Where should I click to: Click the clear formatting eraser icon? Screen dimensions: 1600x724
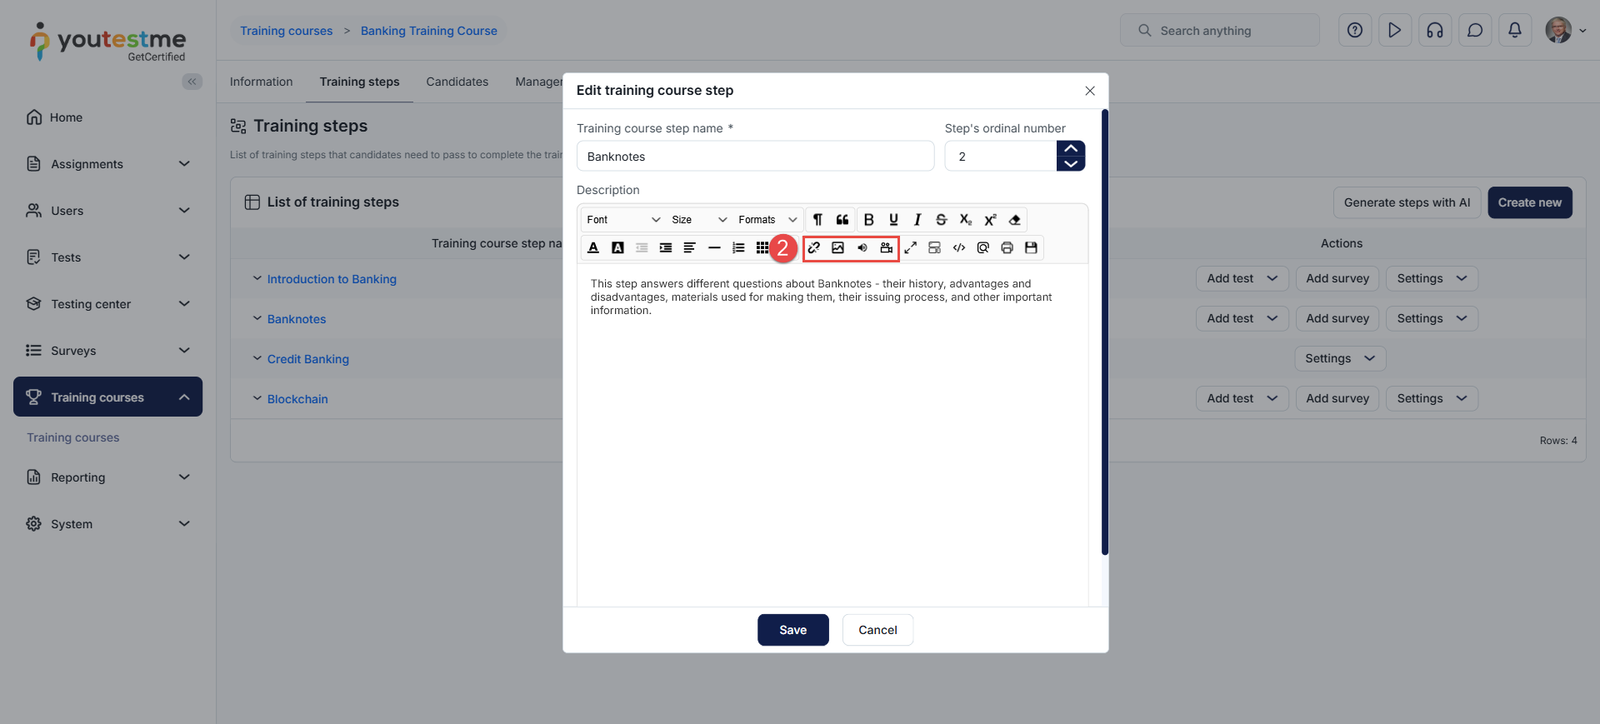pos(1014,220)
